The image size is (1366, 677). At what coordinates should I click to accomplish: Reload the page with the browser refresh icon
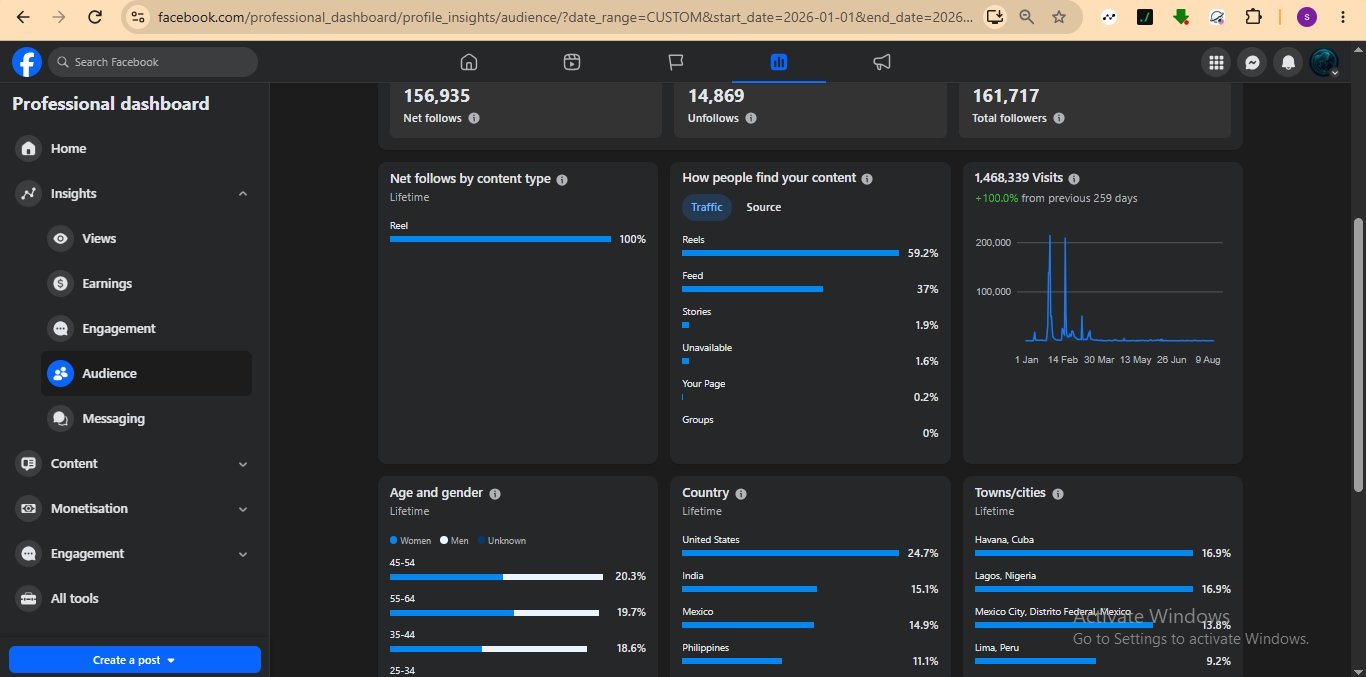coord(94,17)
